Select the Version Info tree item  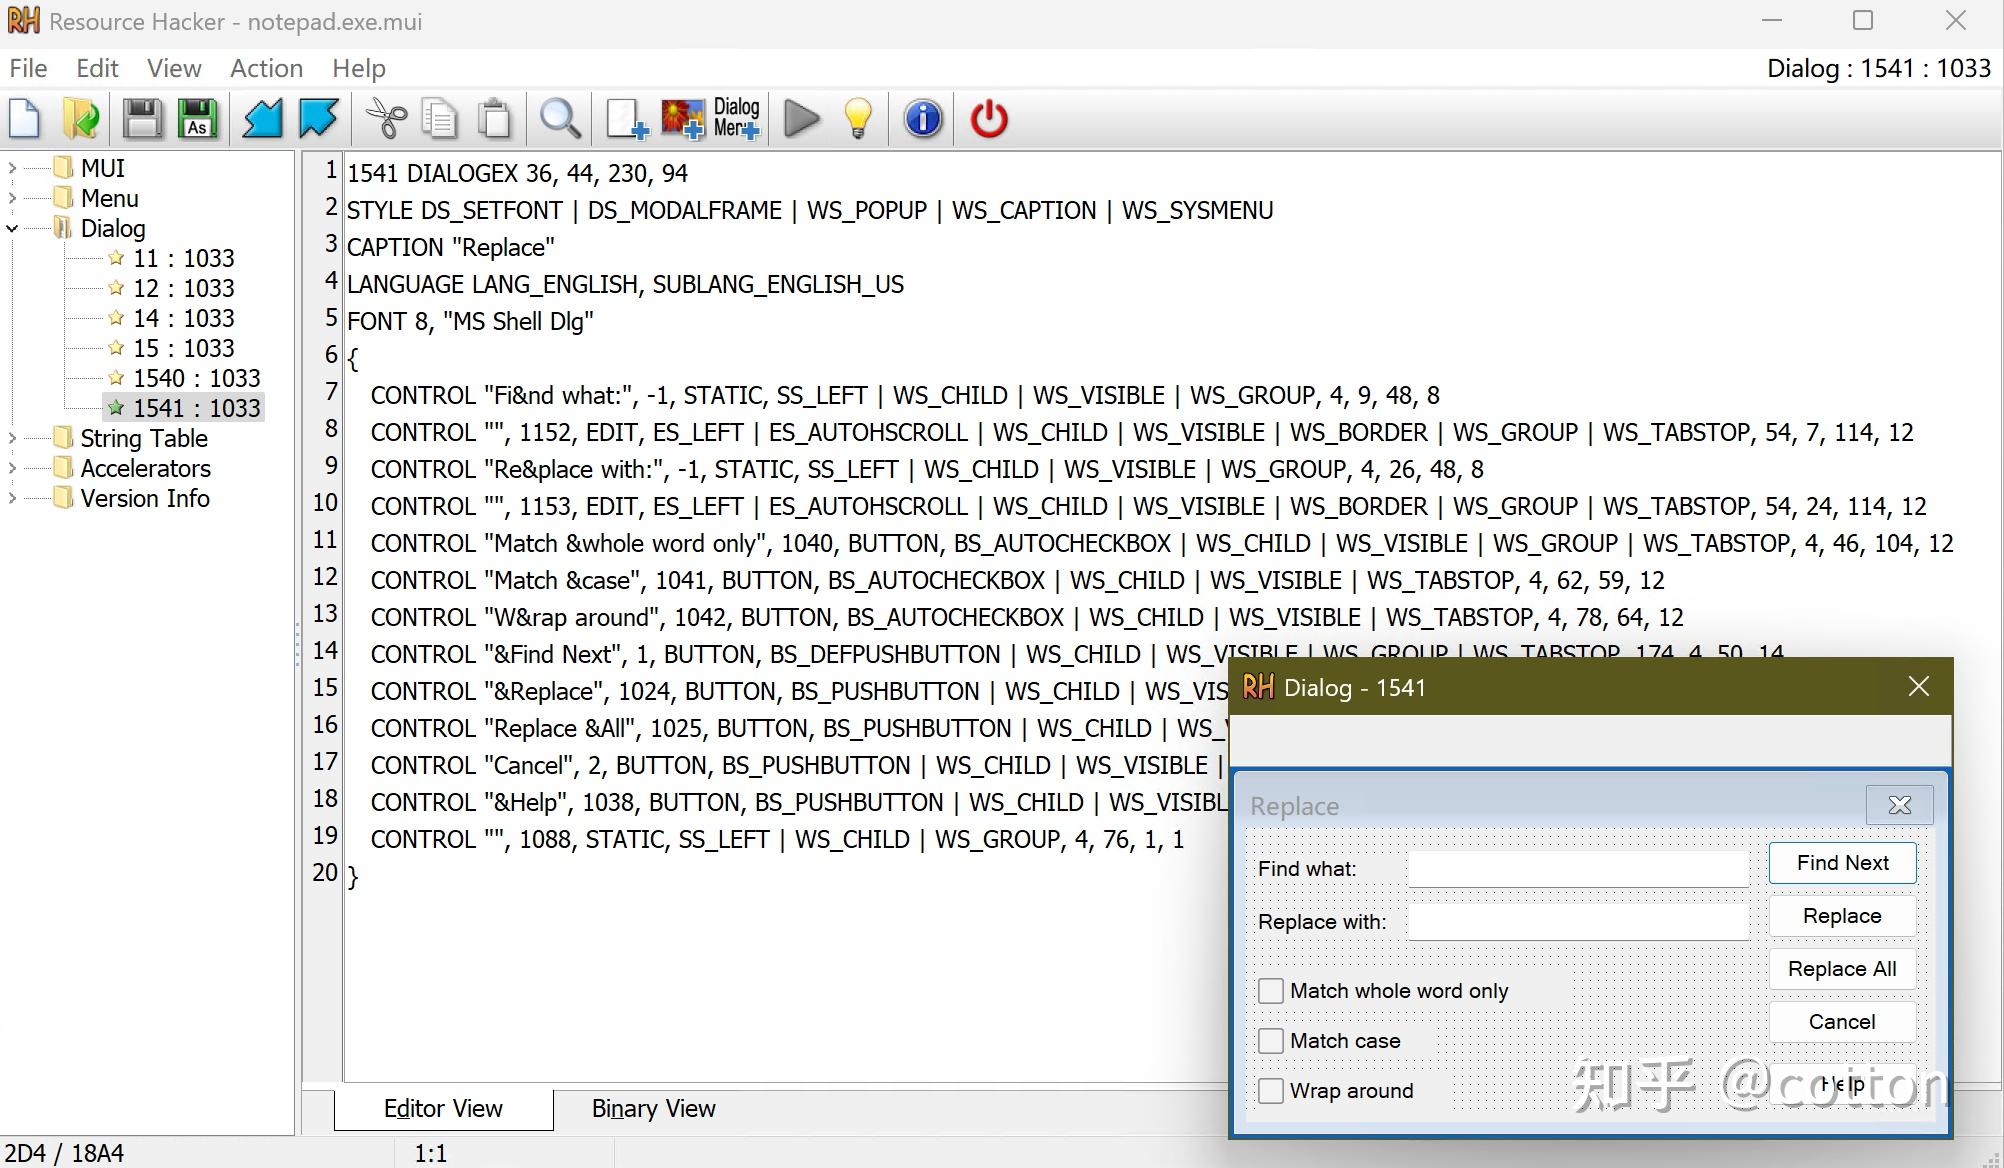click(145, 498)
